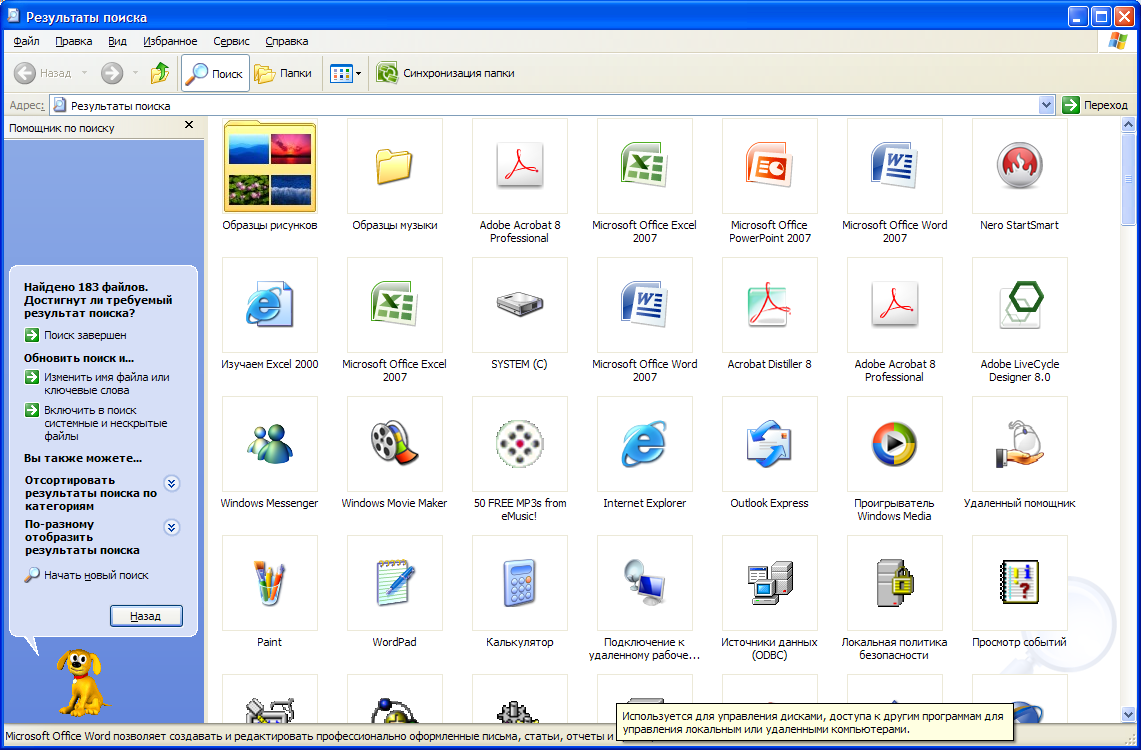The height and width of the screenshot is (750, 1141).
Task: Click Синхронизация папки toolbar button
Action: (445, 73)
